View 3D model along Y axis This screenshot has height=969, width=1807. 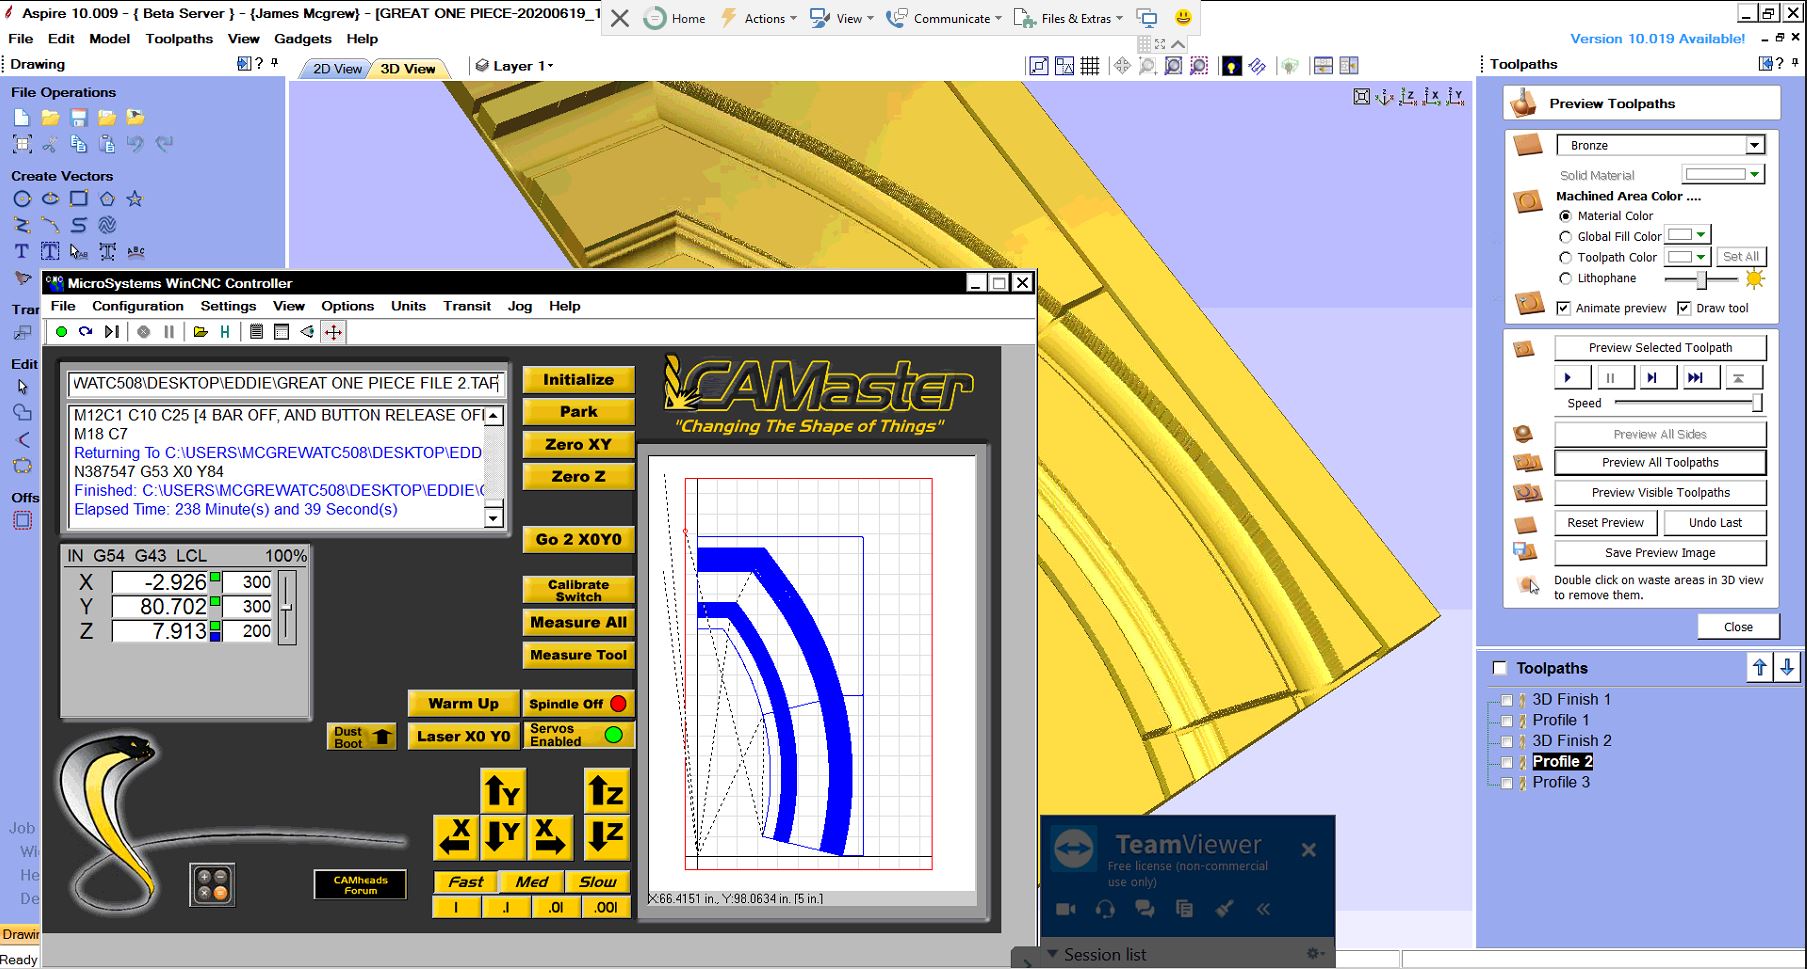pos(1455,97)
